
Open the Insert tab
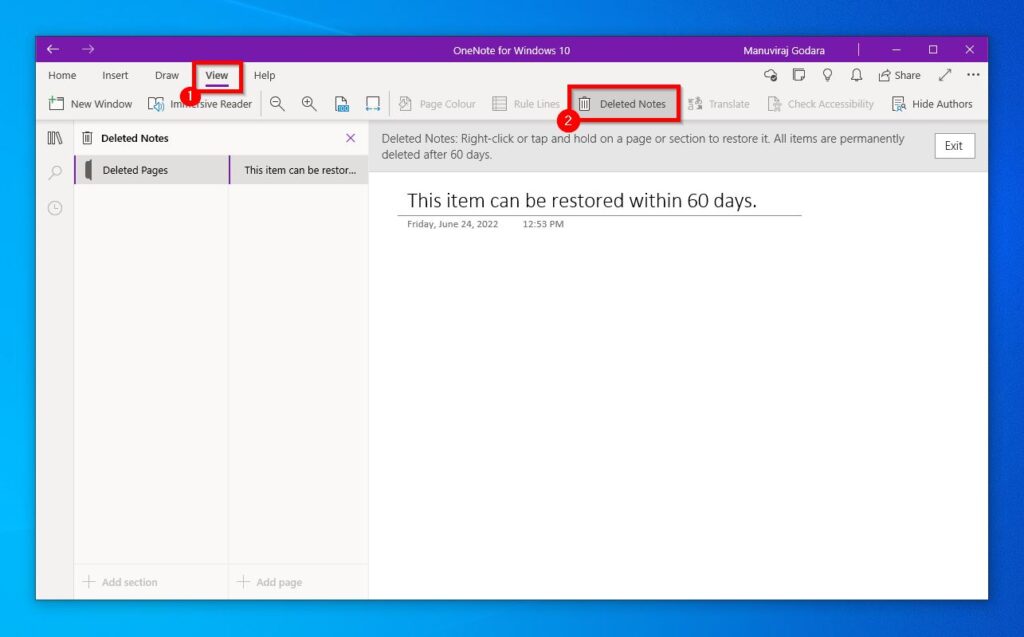115,75
